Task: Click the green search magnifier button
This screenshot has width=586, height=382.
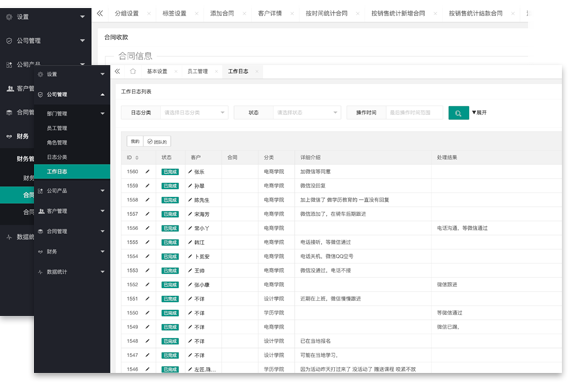Action: click(x=458, y=113)
